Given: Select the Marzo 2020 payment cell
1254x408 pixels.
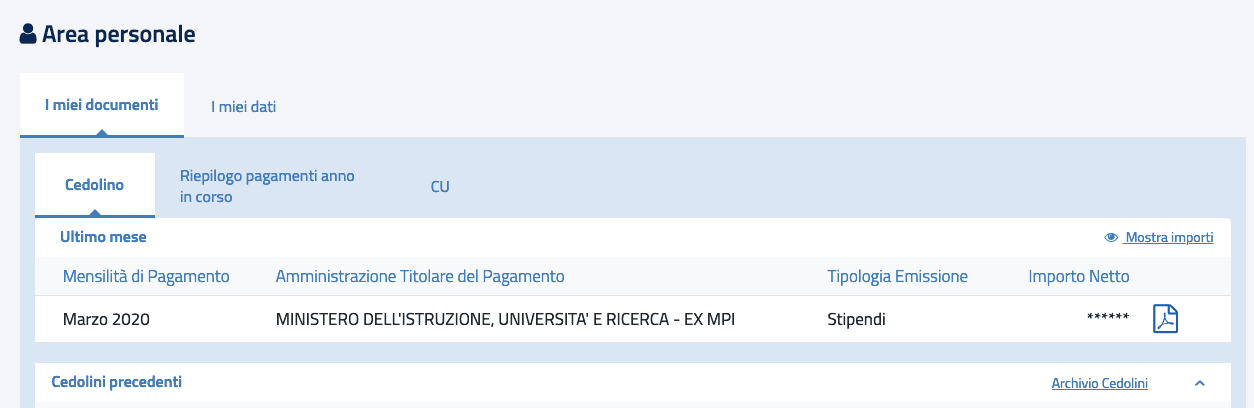Looking at the screenshot, I should click(x=106, y=320).
